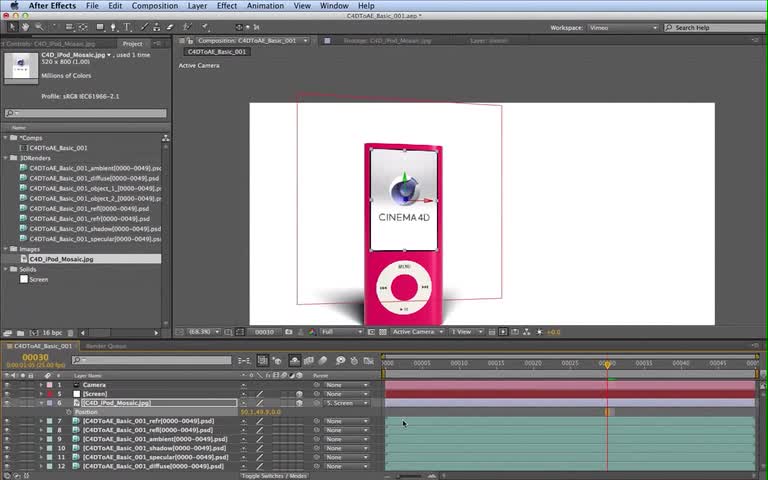
Task: Toggle 3D layer switch on [Screen] layer
Action: [299, 394]
